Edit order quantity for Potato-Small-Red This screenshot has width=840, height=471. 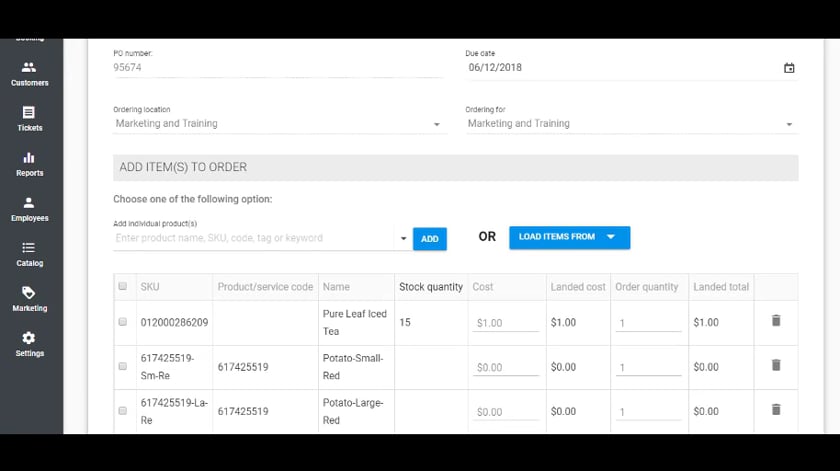coord(648,368)
